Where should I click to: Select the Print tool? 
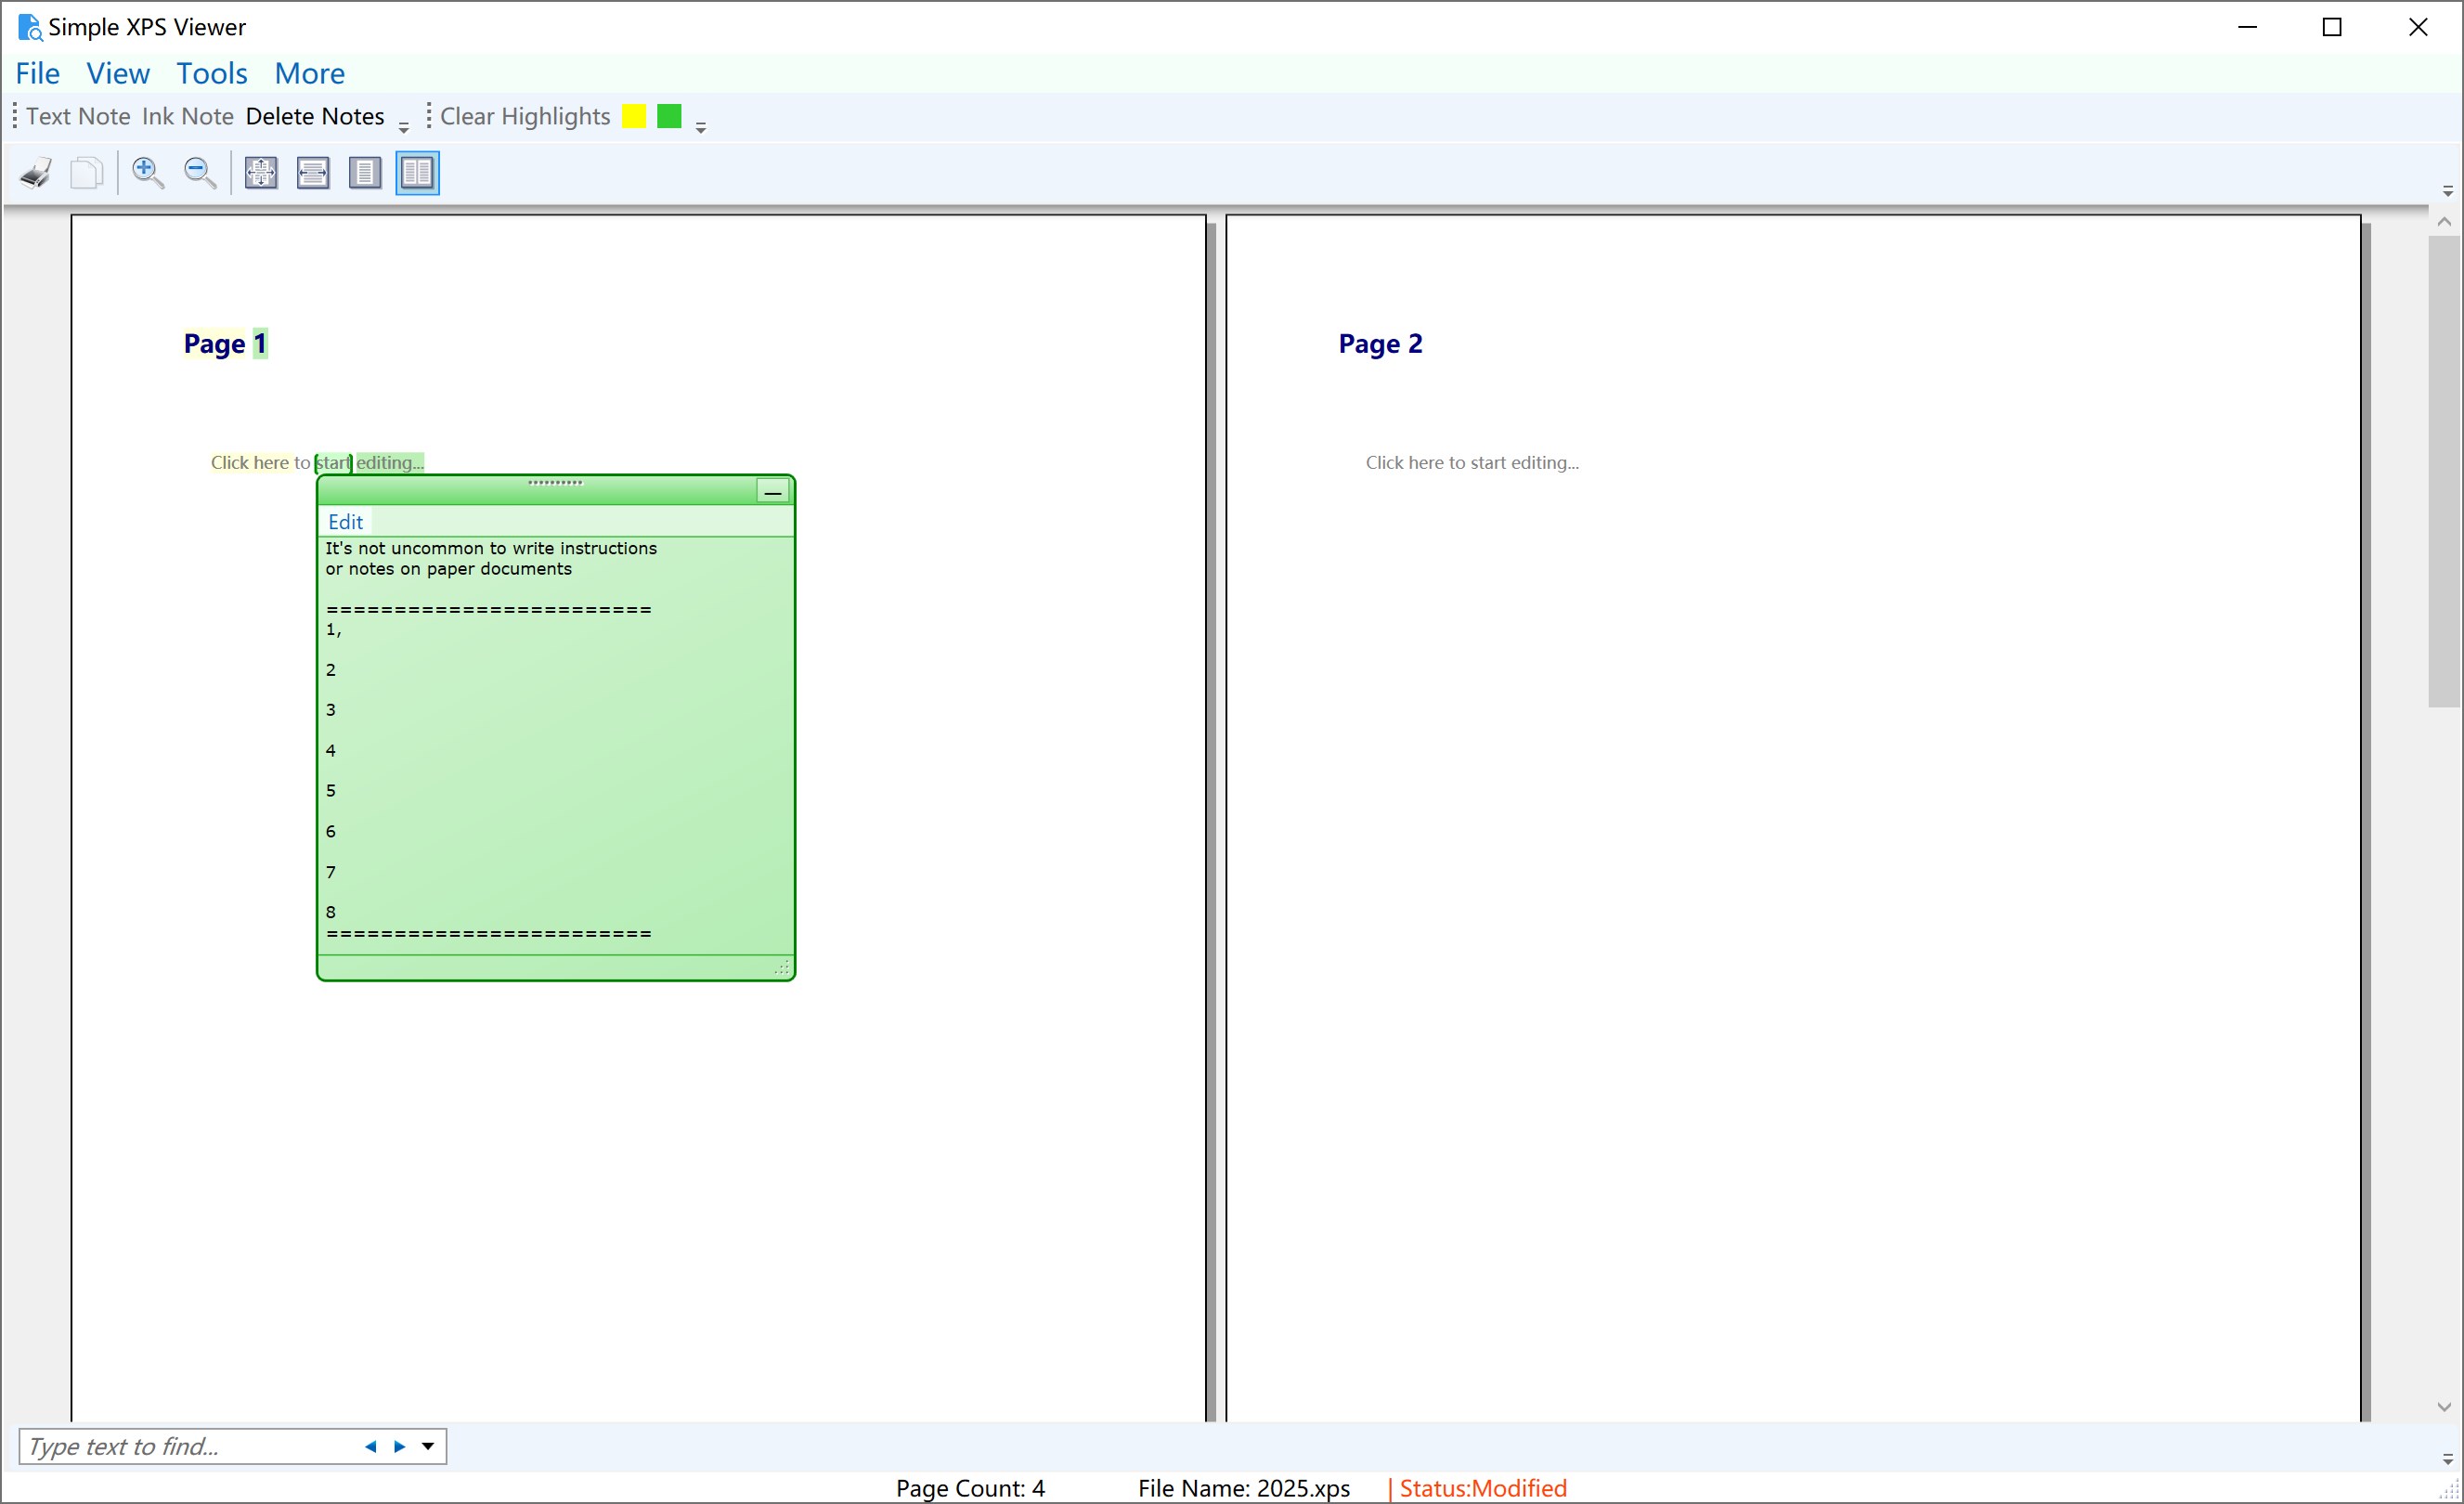click(x=35, y=172)
